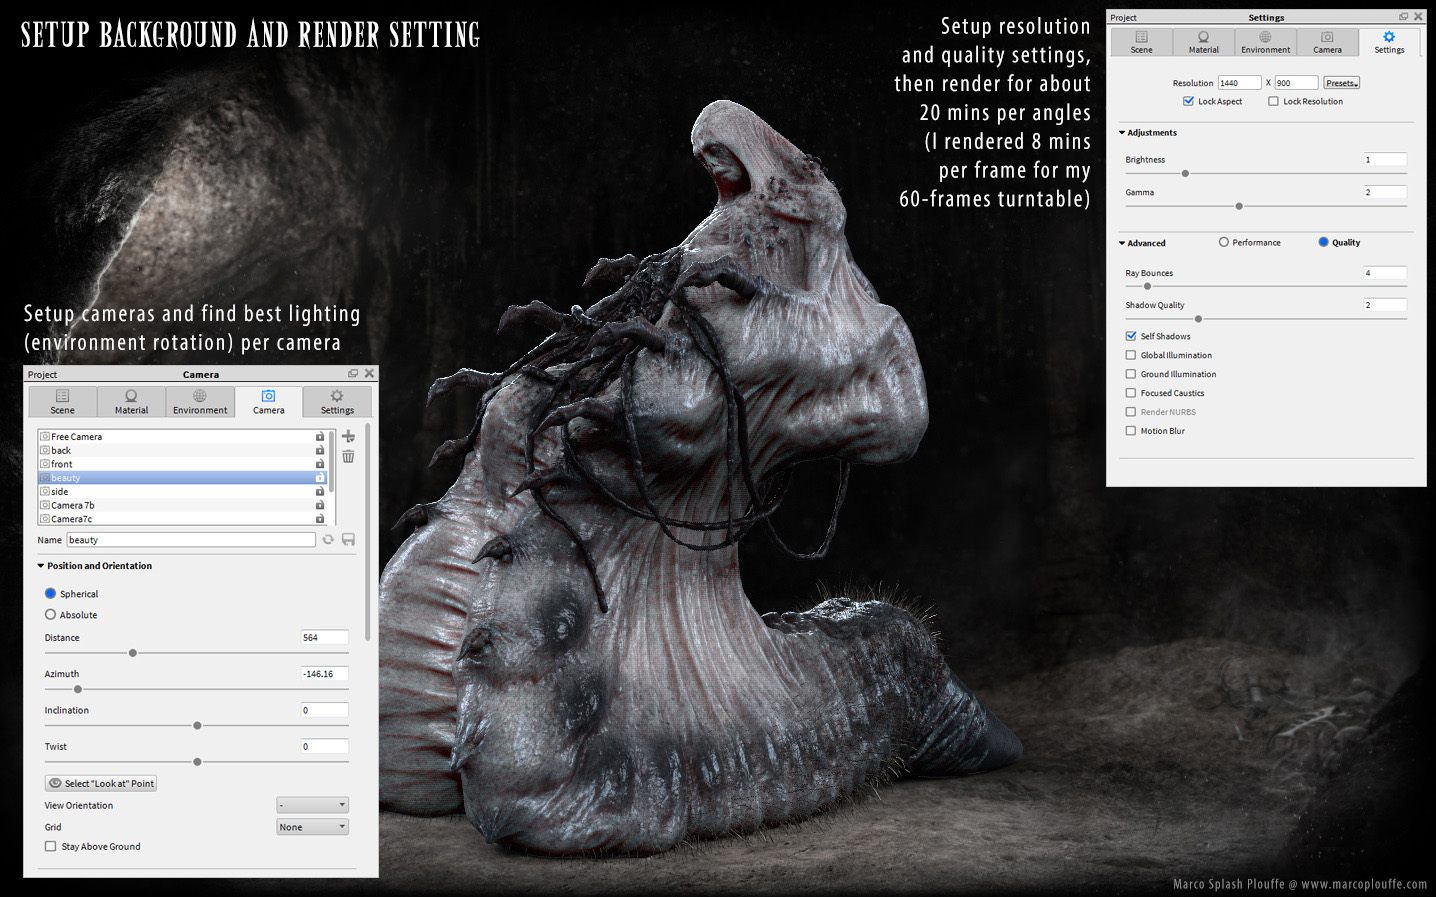
Task: Select Absolute radio button
Action: coord(50,614)
